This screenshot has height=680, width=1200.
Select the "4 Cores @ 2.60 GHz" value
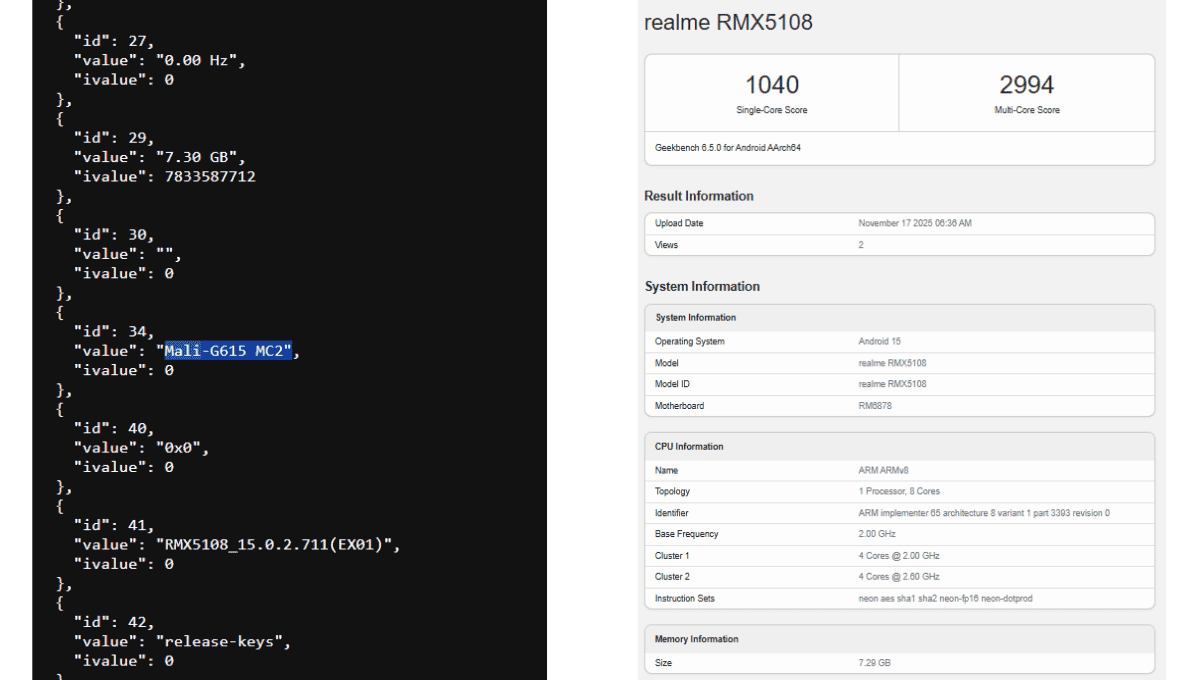pos(899,577)
